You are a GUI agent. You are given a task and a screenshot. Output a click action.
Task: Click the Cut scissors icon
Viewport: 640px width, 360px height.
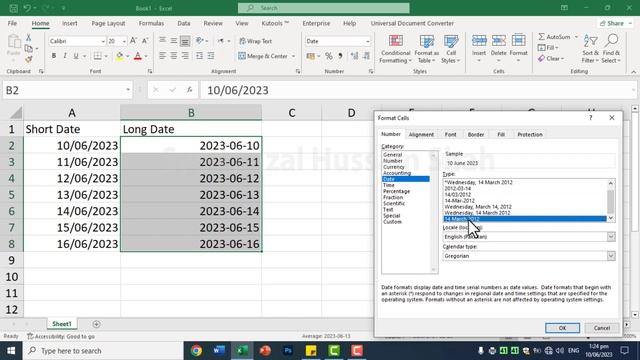[x=29, y=38]
